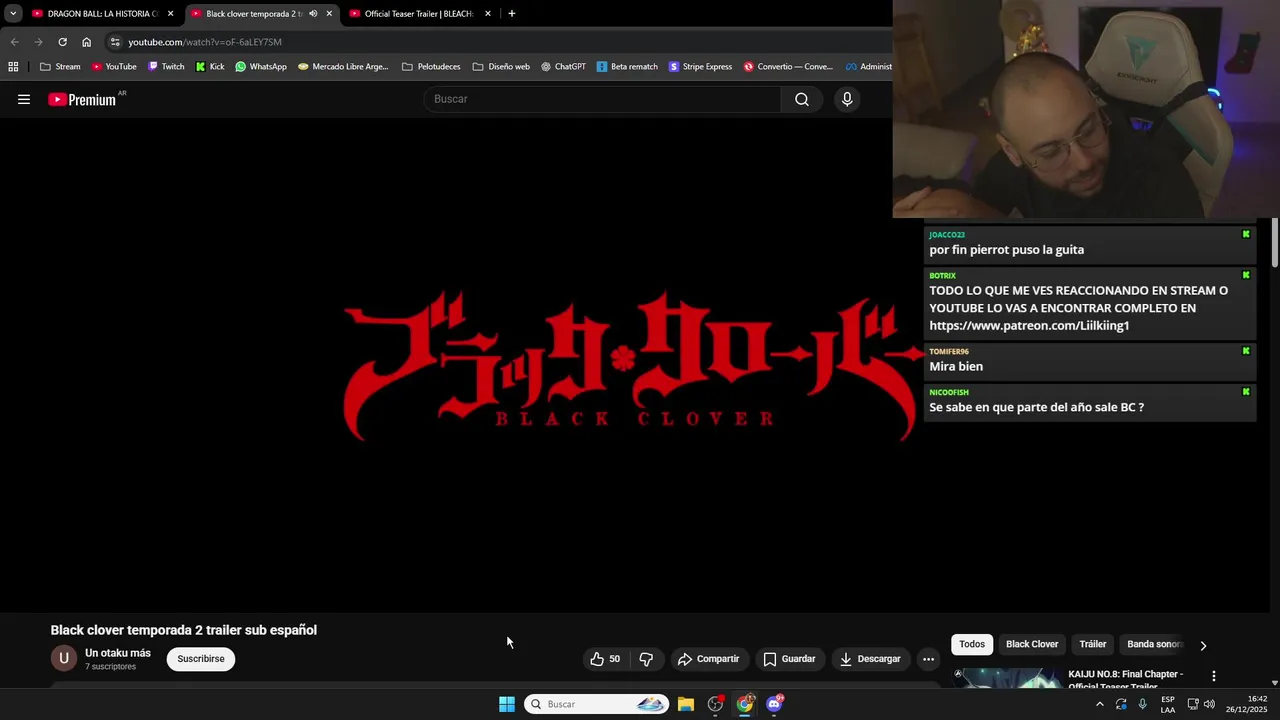The image size is (1280, 720).
Task: Navigate forward with browser arrow
Action: click(x=38, y=42)
